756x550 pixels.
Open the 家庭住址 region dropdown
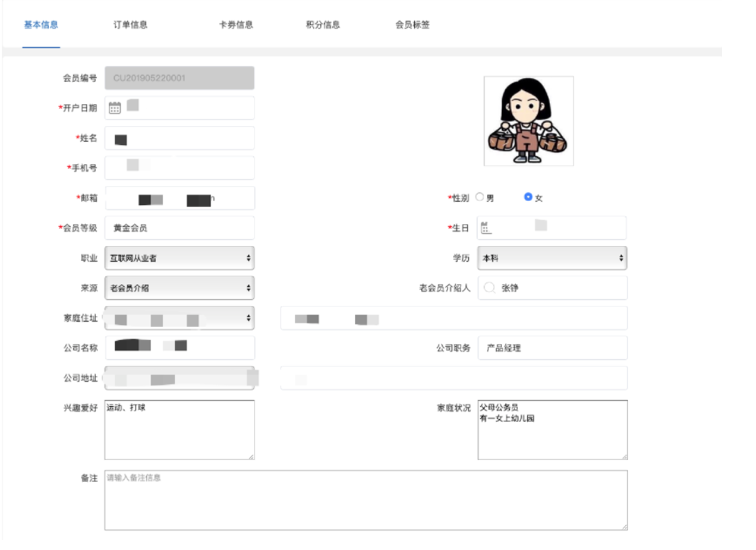pos(179,318)
